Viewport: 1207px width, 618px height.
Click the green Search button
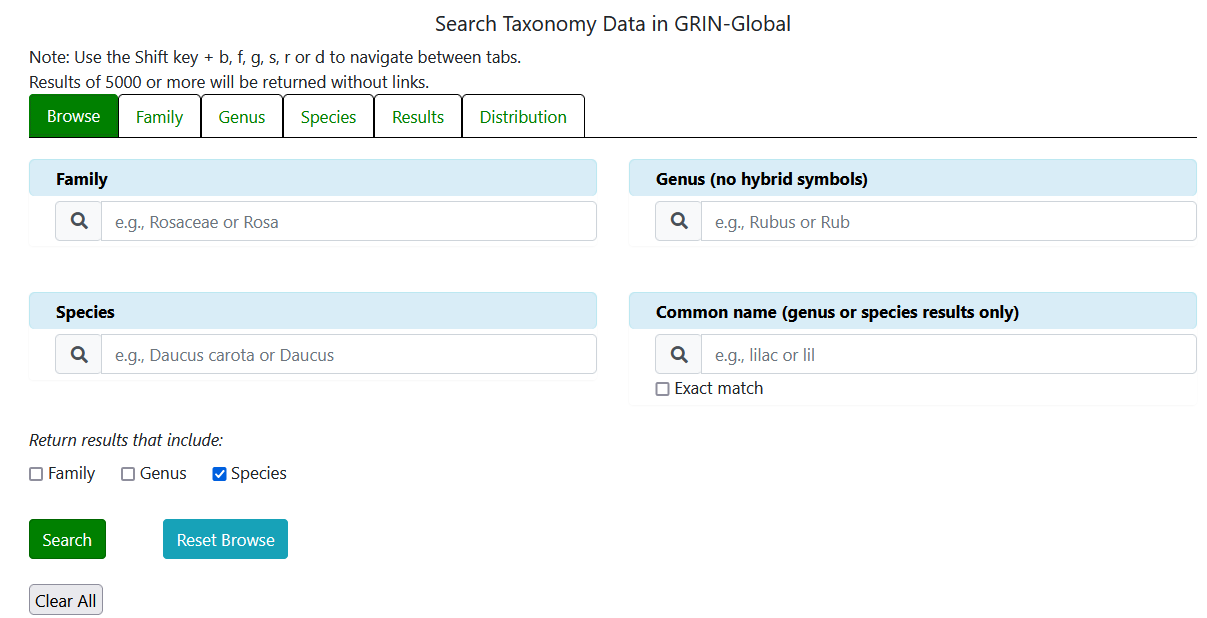coord(67,539)
